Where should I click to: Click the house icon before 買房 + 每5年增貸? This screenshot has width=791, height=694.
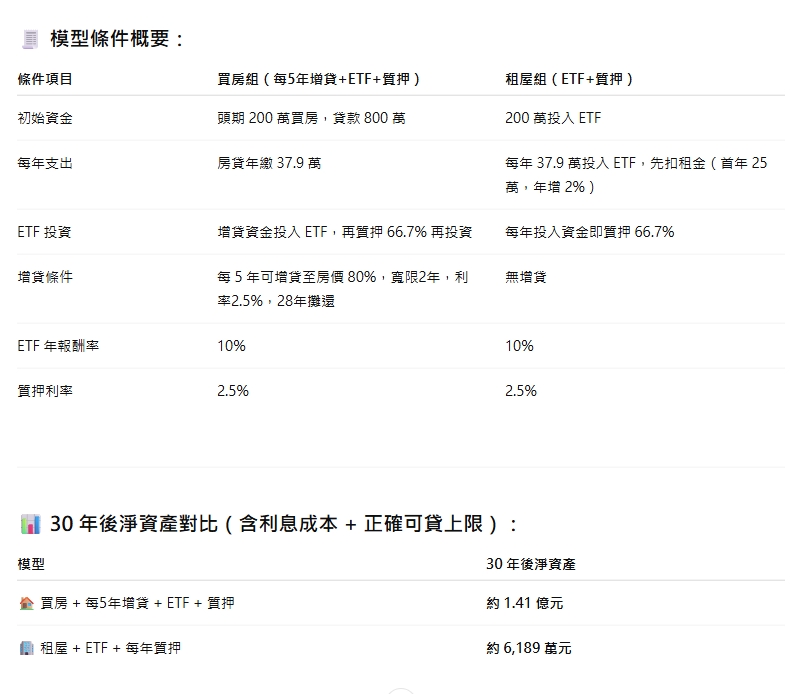tap(27, 603)
